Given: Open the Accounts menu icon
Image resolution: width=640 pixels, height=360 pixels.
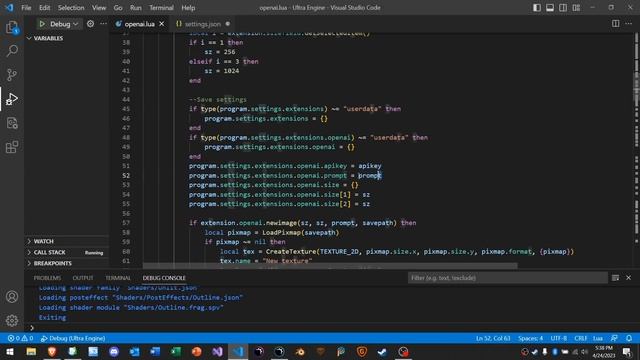Looking at the screenshot, I should [x=12, y=297].
